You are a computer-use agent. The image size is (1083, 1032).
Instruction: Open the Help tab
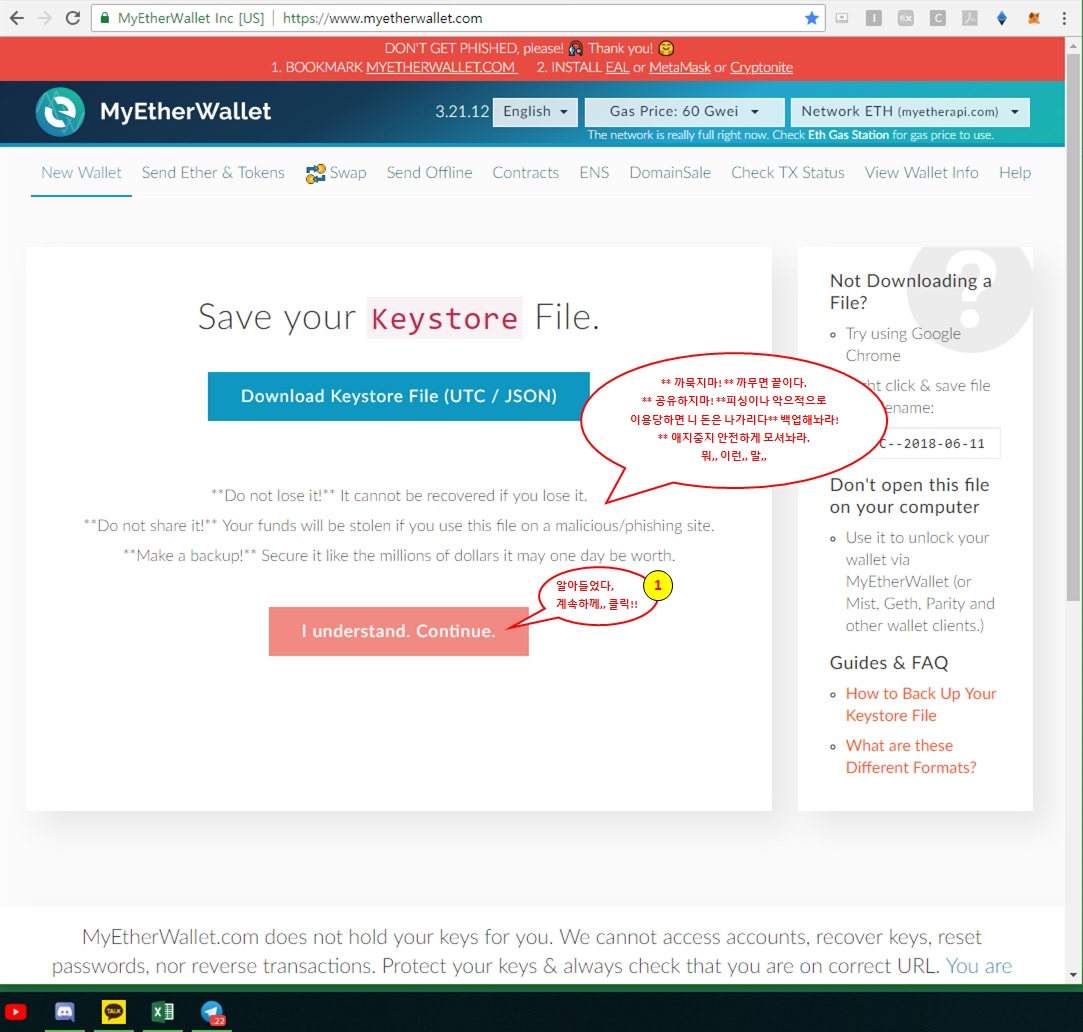tap(1014, 173)
